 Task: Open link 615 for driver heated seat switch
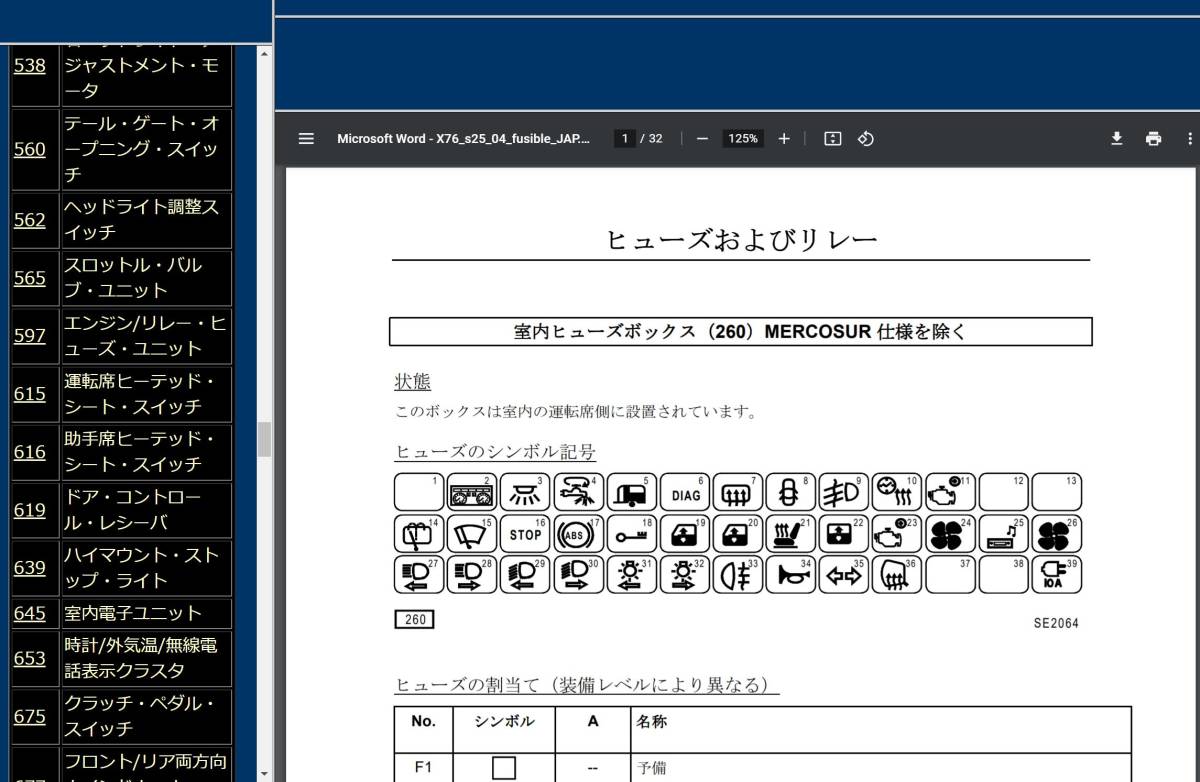pyautogui.click(x=30, y=393)
